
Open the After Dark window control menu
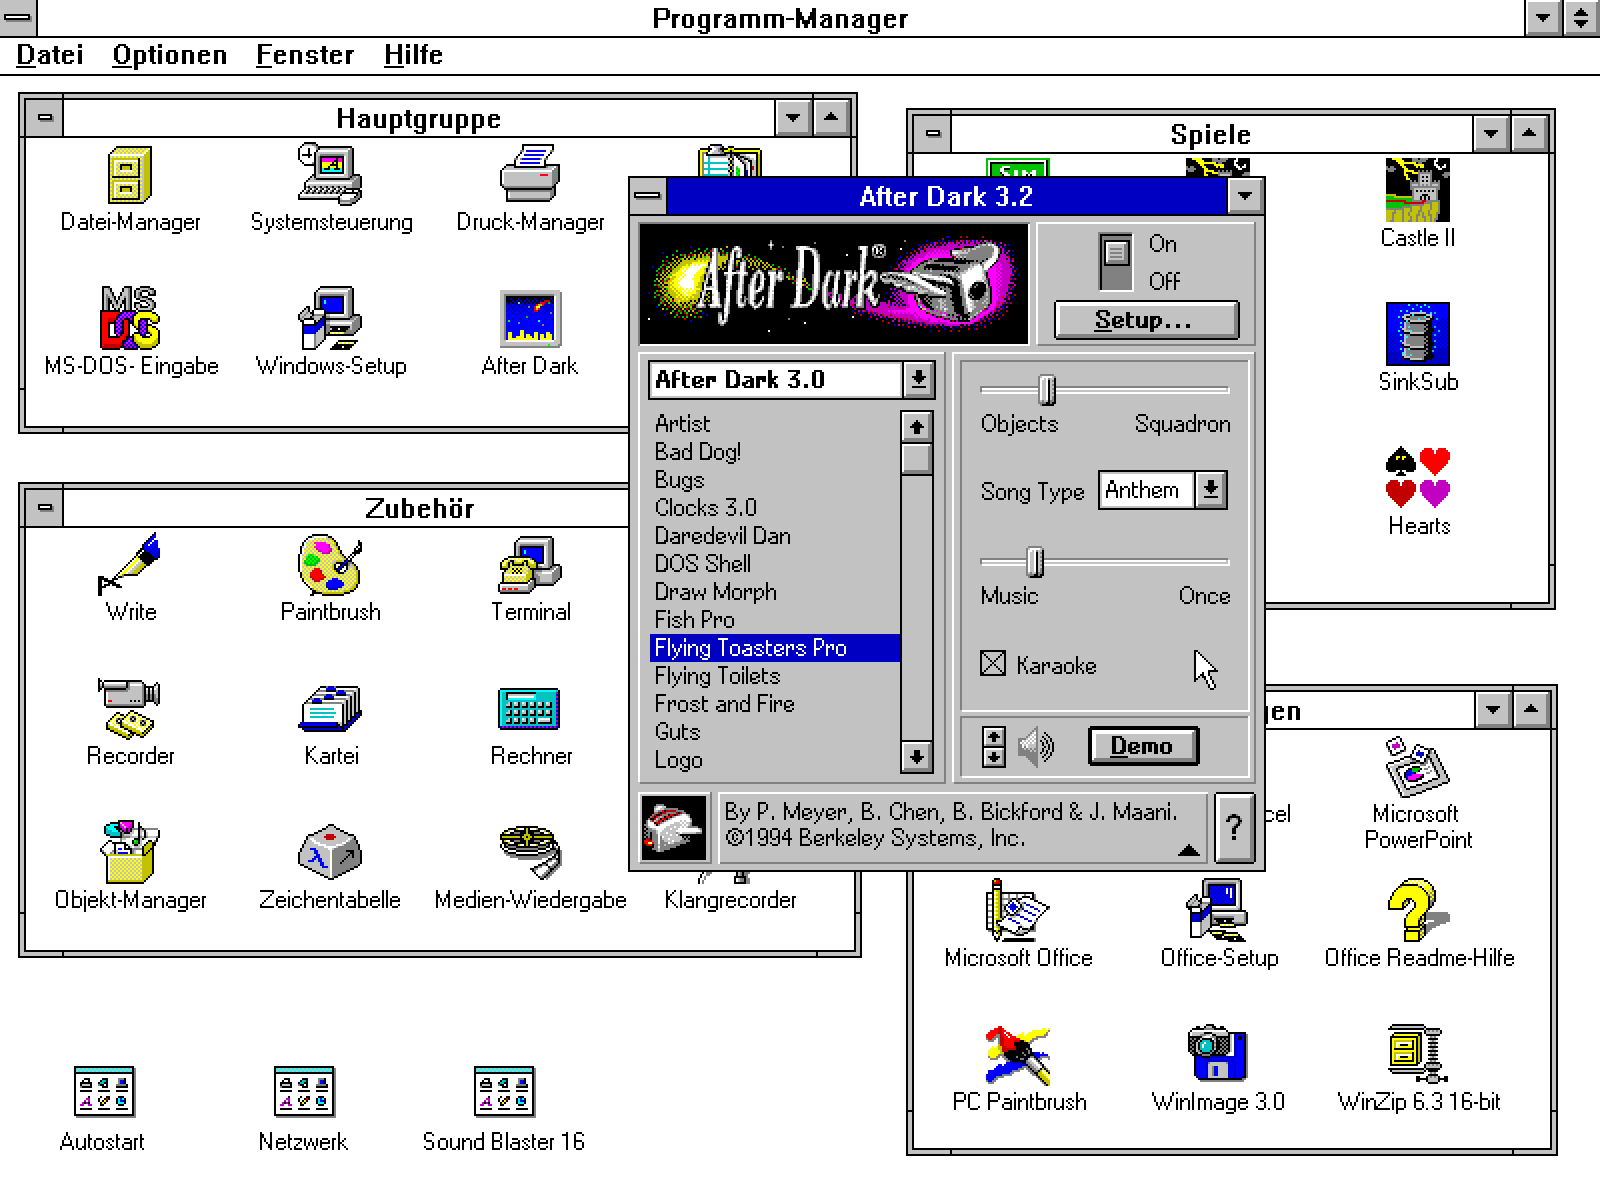[648, 196]
